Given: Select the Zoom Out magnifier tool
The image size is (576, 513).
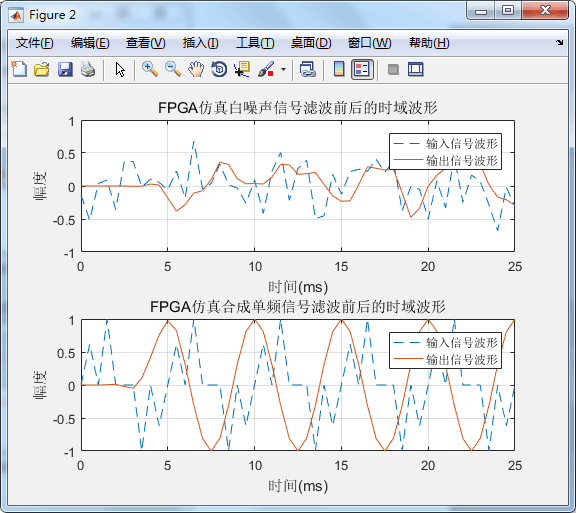Looking at the screenshot, I should tap(173, 69).
